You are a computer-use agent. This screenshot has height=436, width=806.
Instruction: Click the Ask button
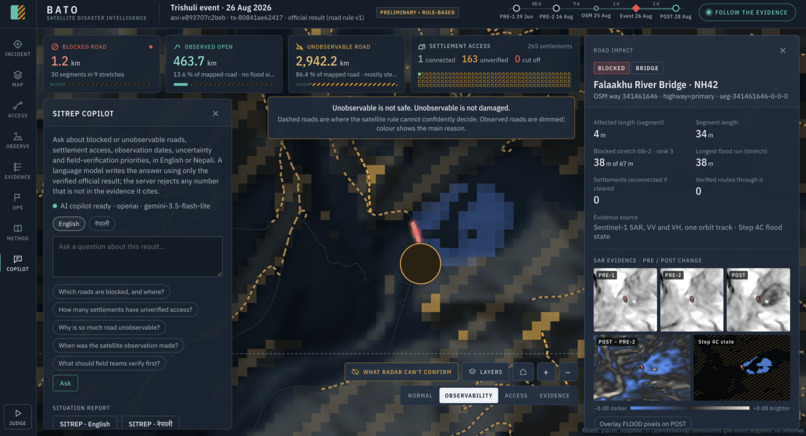click(x=65, y=383)
